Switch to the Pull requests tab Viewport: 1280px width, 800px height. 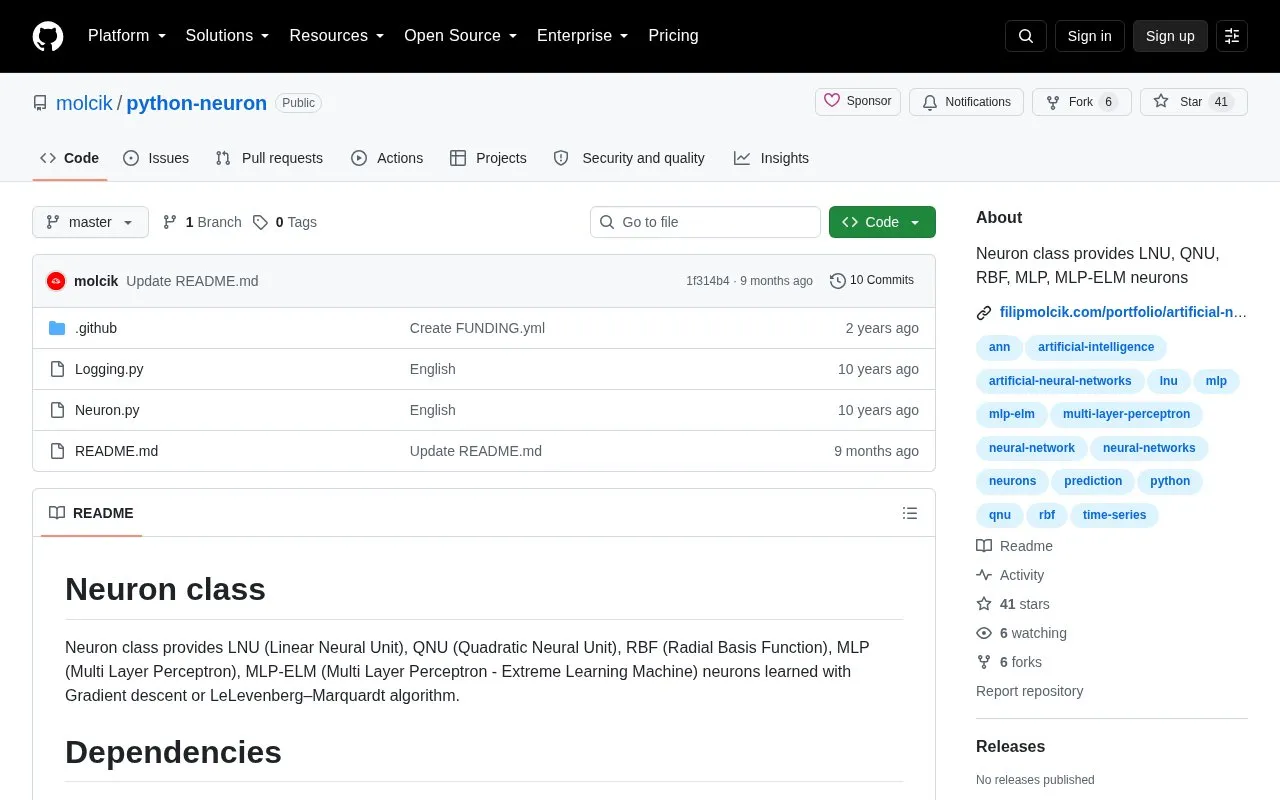coord(269,158)
